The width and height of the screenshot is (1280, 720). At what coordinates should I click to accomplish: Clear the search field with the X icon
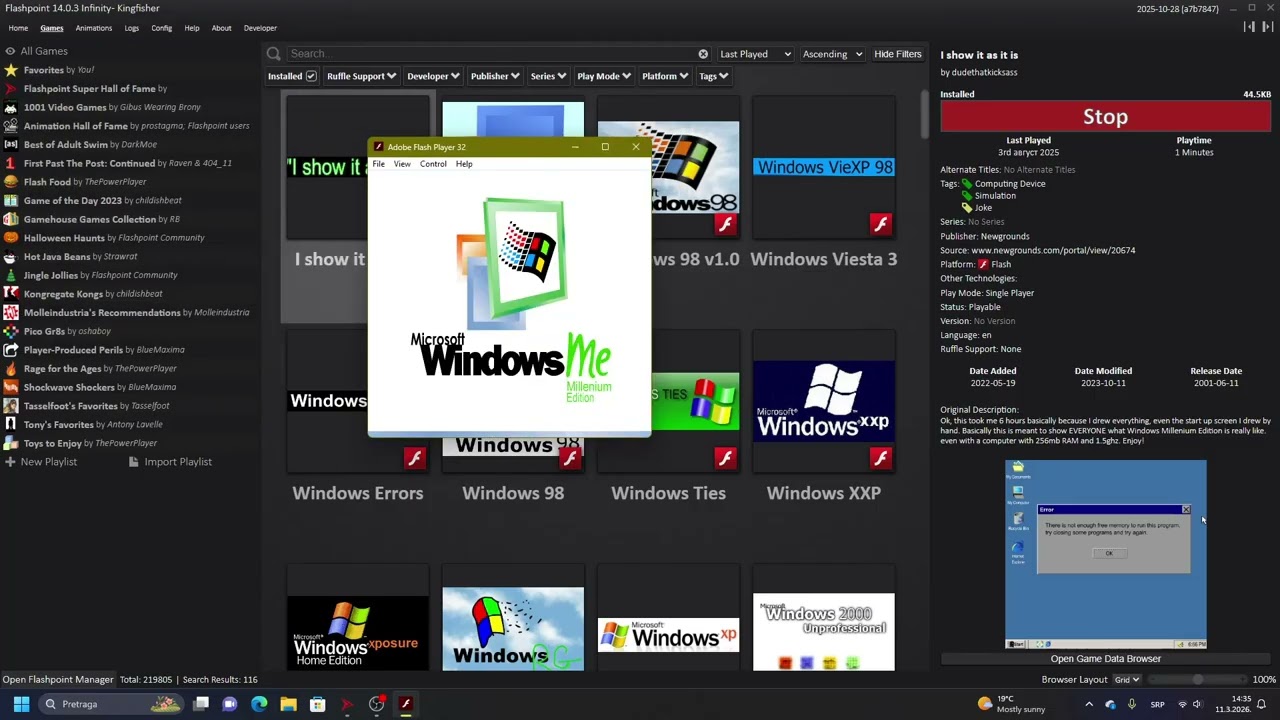pos(703,54)
